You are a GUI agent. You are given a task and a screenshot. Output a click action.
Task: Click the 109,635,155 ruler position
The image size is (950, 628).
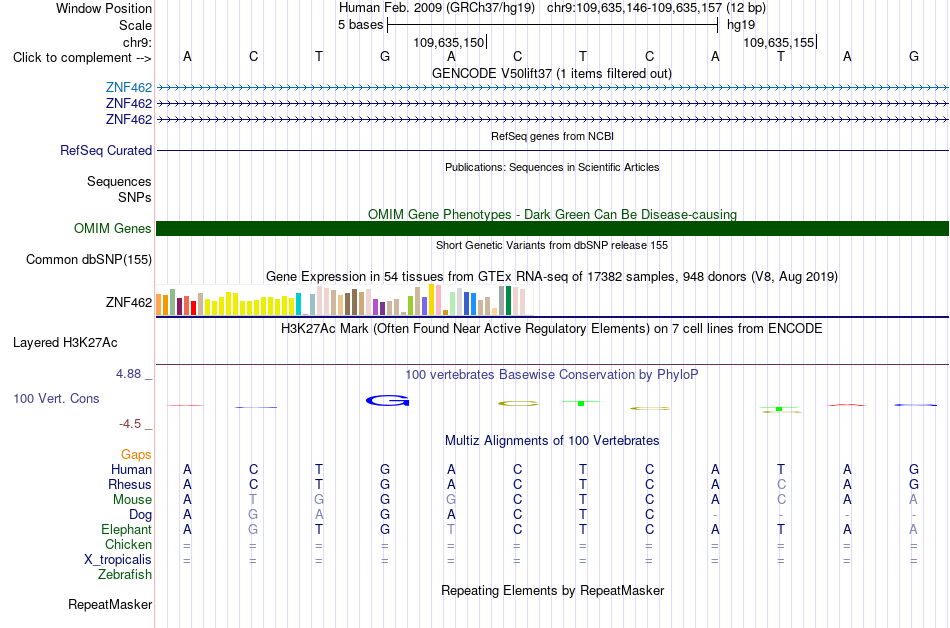[779, 42]
